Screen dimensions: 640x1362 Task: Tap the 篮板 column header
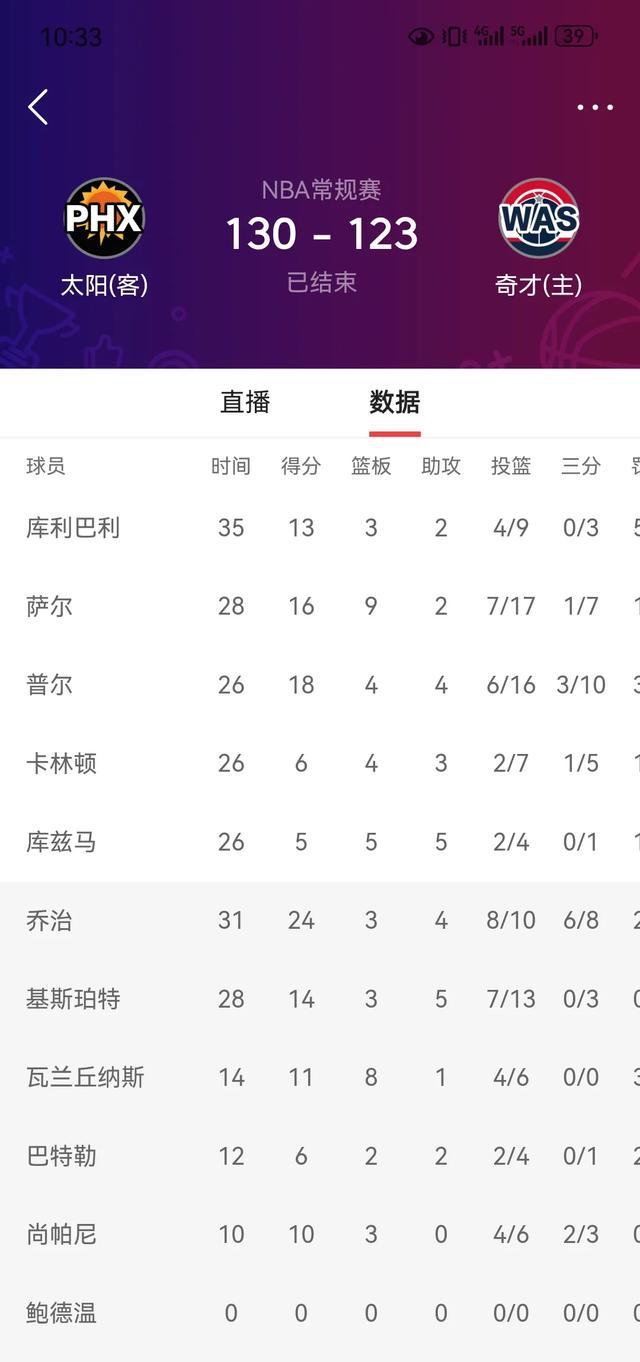click(371, 464)
